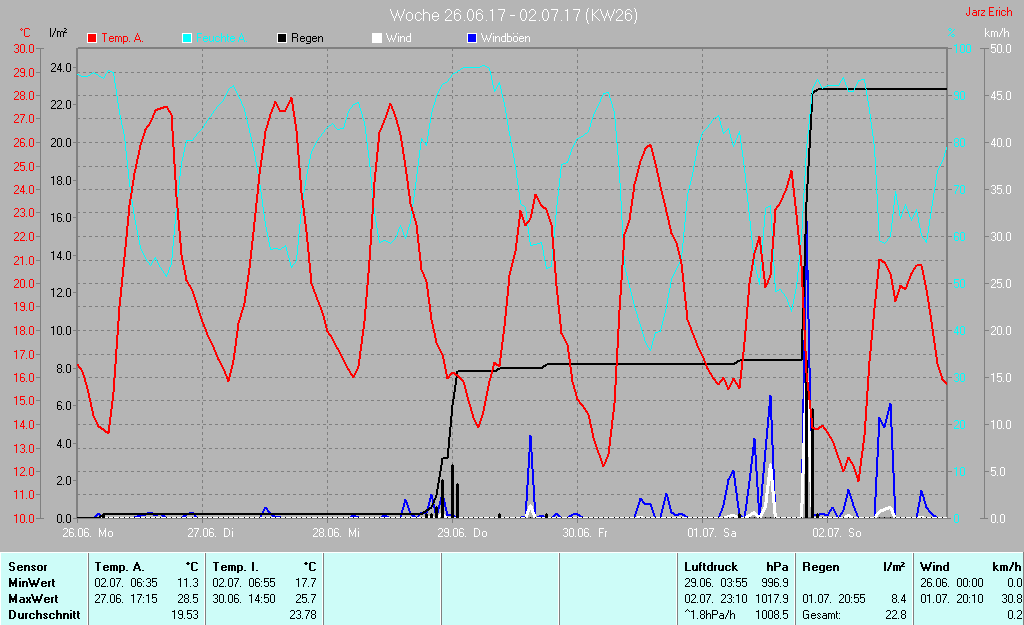The width and height of the screenshot is (1024, 625).
Task: Click the 'Luftdruck' table column header
Action: pos(711,567)
